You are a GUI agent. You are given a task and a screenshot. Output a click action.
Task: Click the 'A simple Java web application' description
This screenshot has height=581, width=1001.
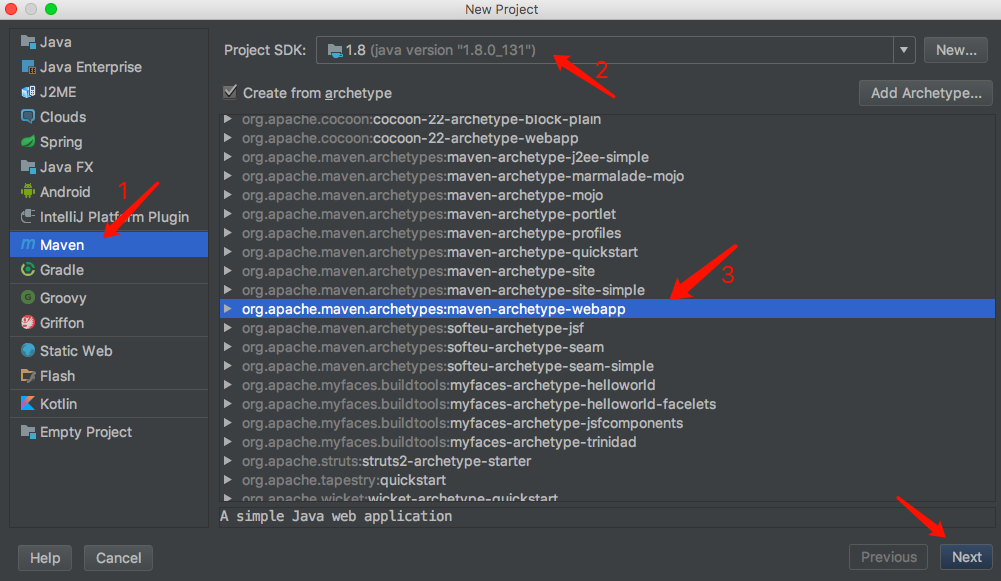(x=336, y=516)
